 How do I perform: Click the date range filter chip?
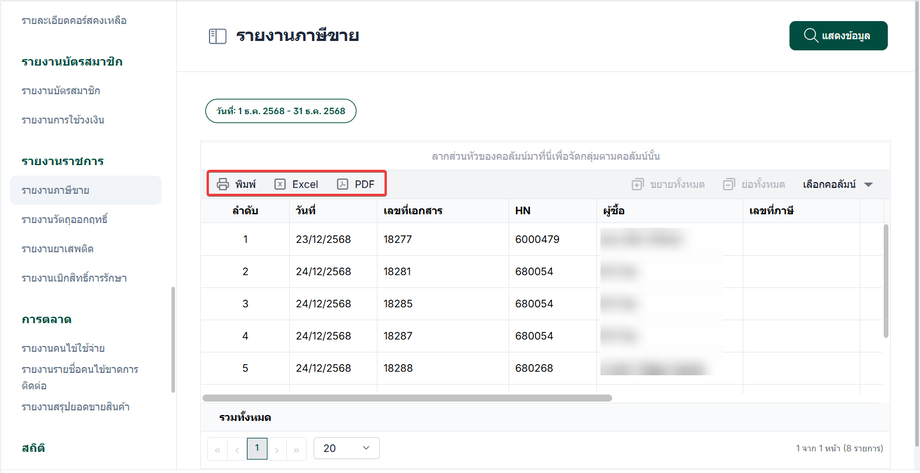pos(280,111)
